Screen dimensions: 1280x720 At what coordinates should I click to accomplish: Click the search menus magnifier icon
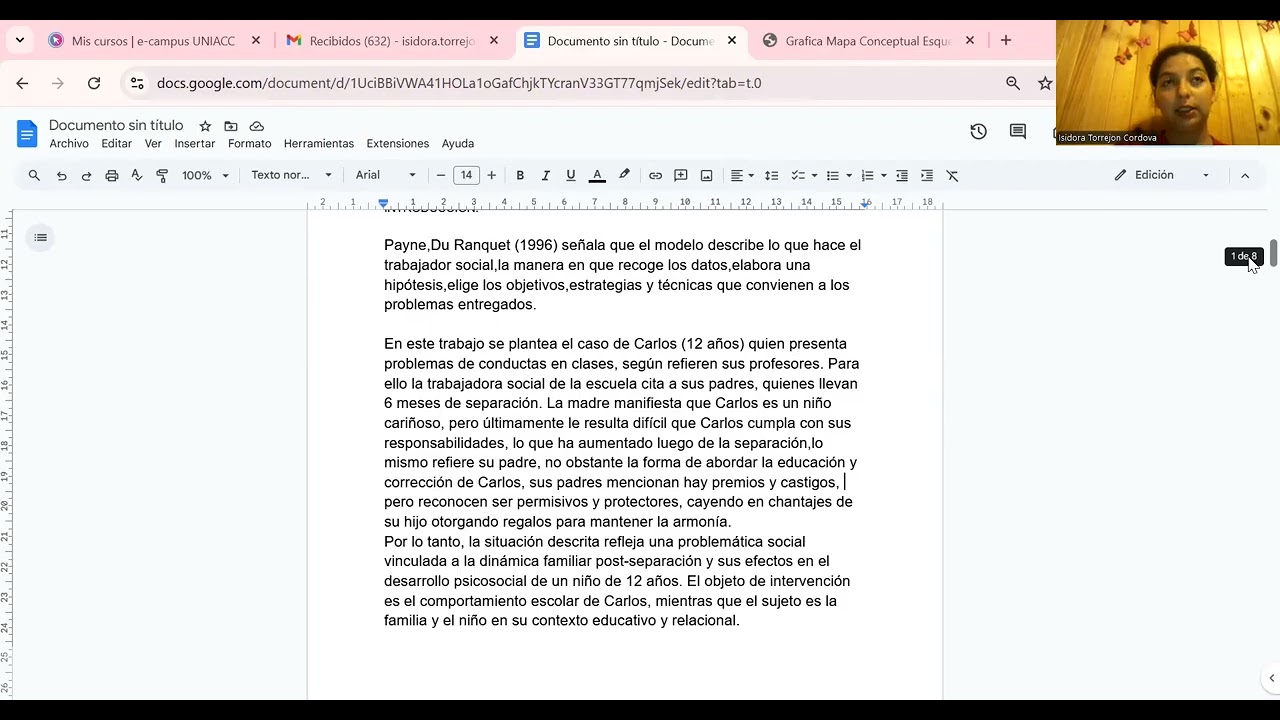pyautogui.click(x=34, y=175)
